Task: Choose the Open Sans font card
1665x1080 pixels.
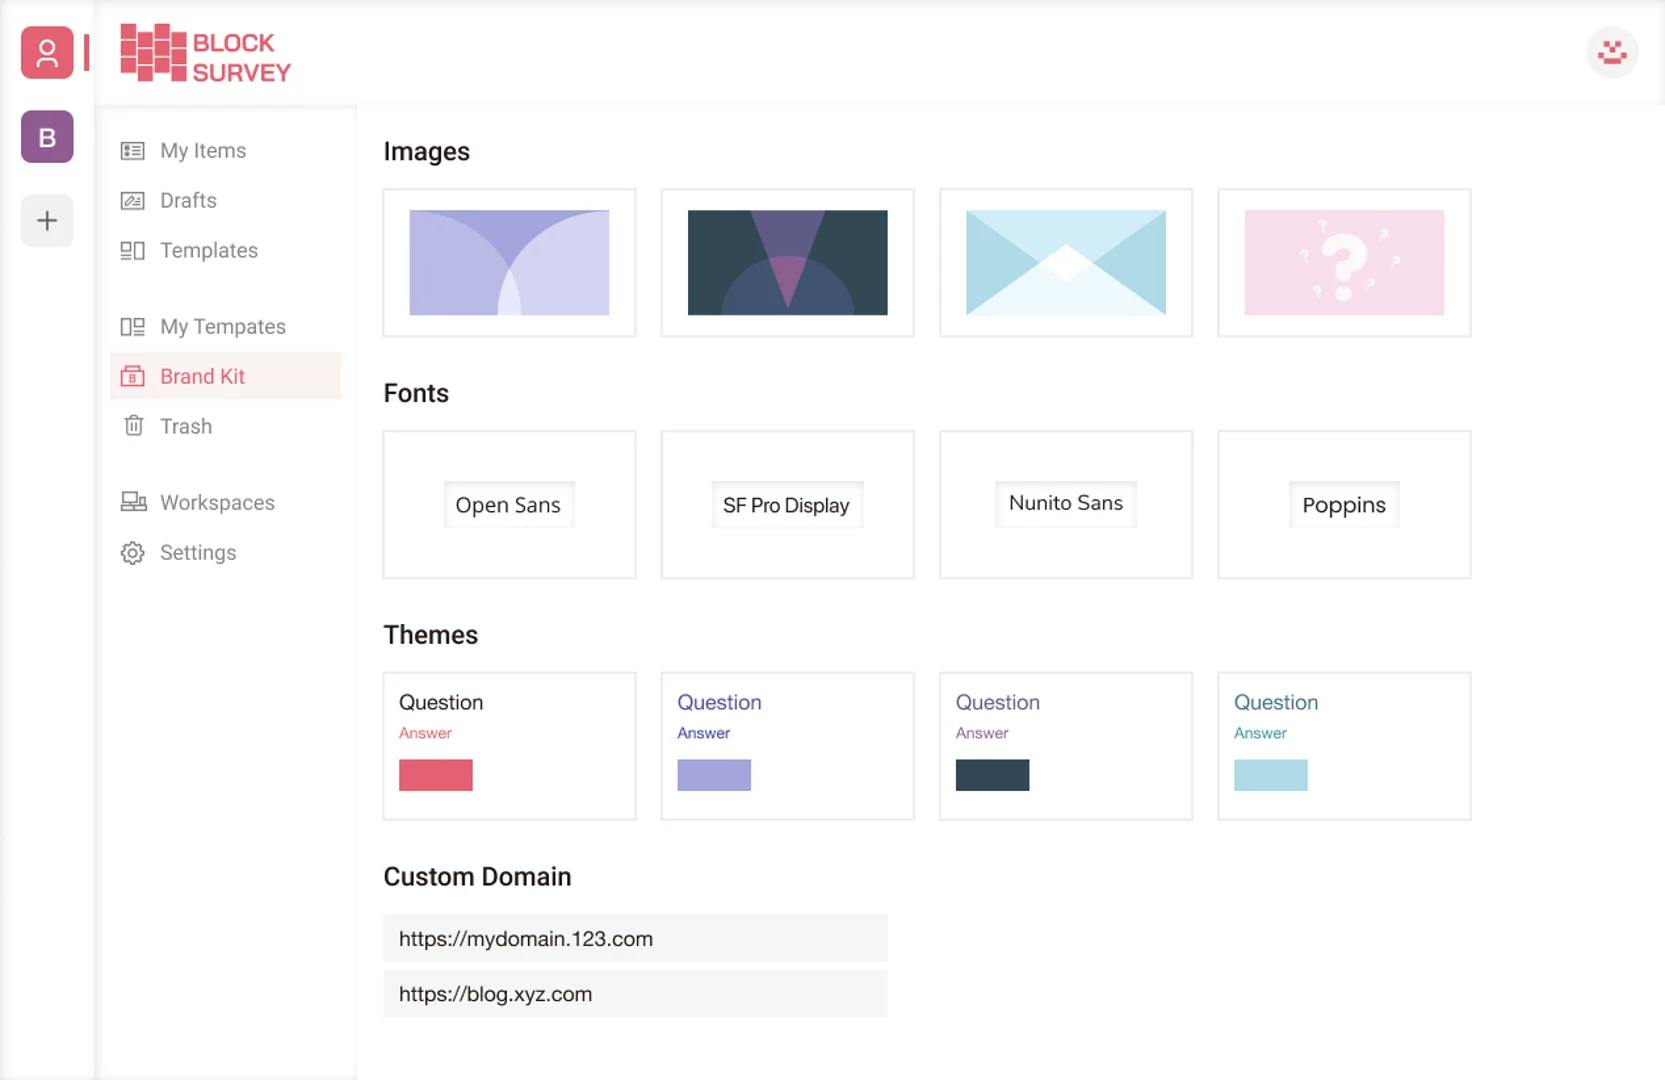Action: tap(509, 505)
